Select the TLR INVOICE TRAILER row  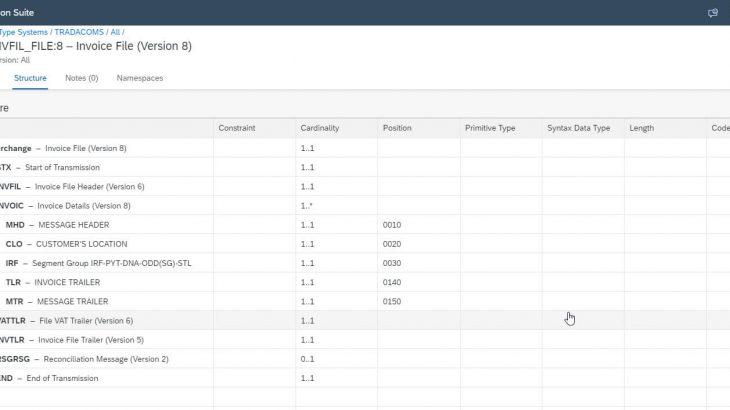(365, 282)
